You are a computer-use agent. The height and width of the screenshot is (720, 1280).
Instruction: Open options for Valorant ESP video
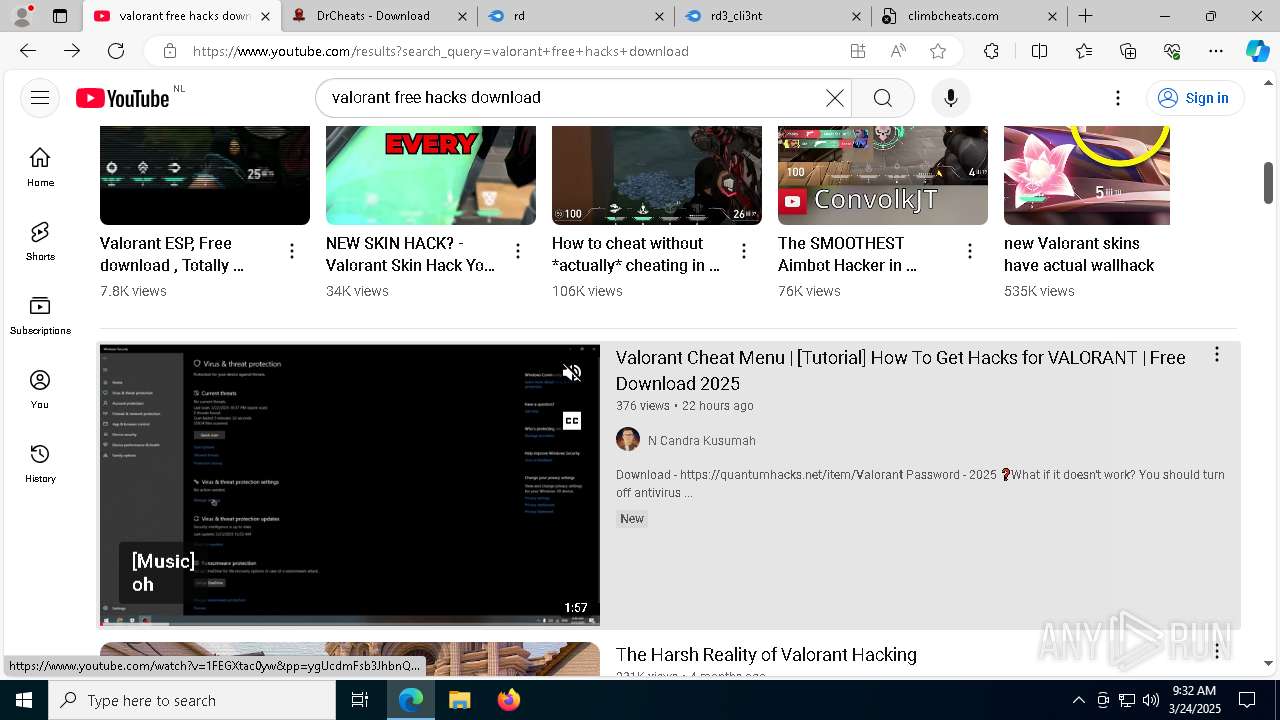click(292, 251)
